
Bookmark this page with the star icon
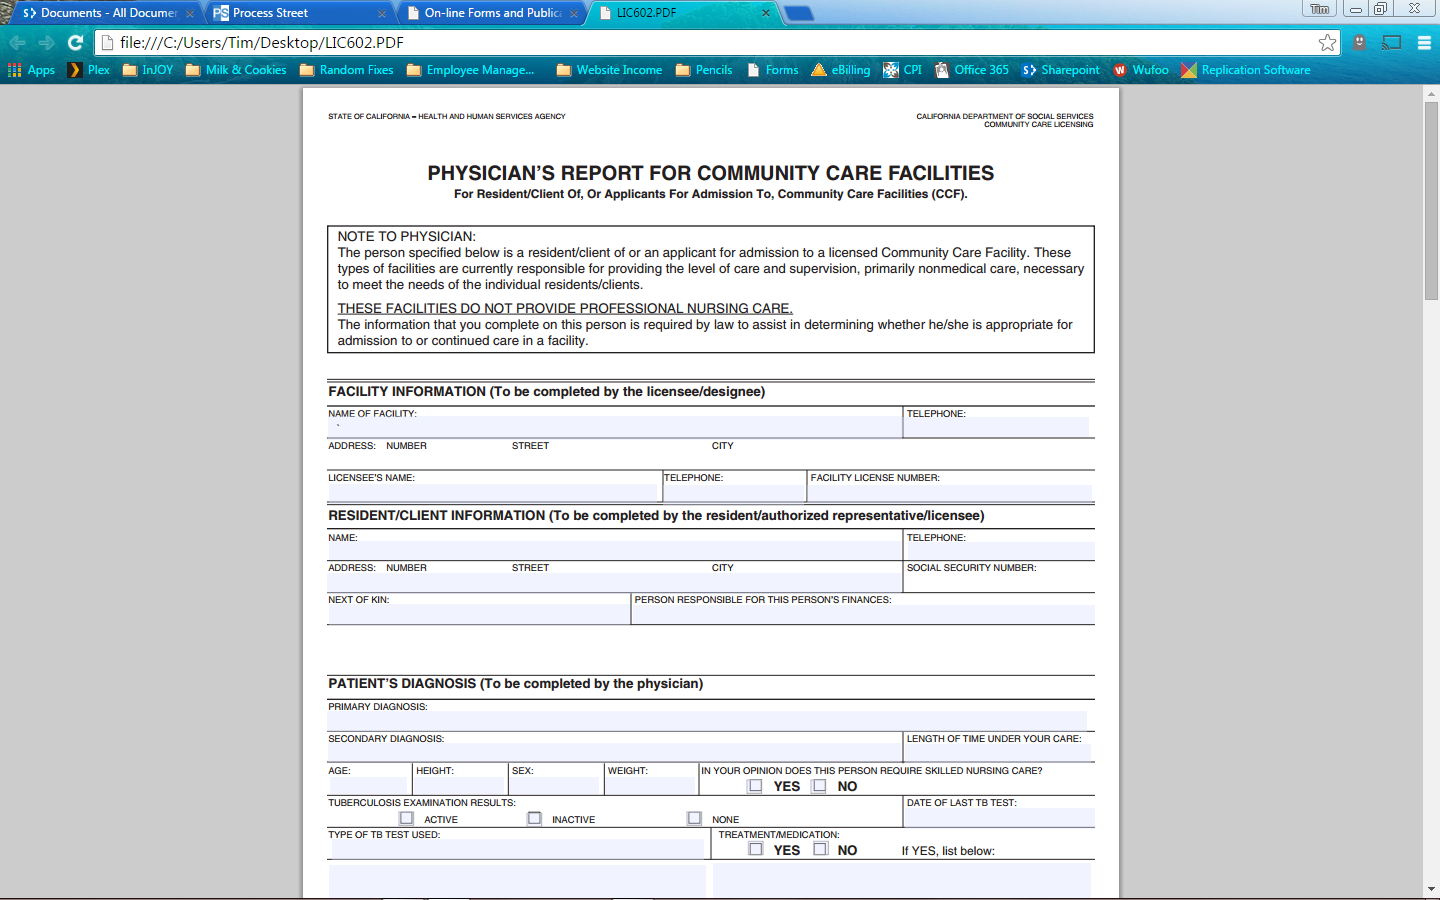click(x=1327, y=42)
